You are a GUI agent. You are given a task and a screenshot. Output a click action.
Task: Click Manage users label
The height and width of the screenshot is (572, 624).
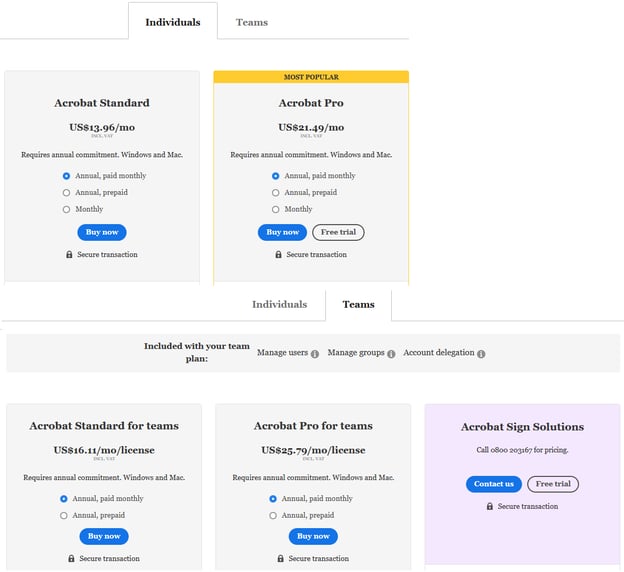[x=282, y=353]
